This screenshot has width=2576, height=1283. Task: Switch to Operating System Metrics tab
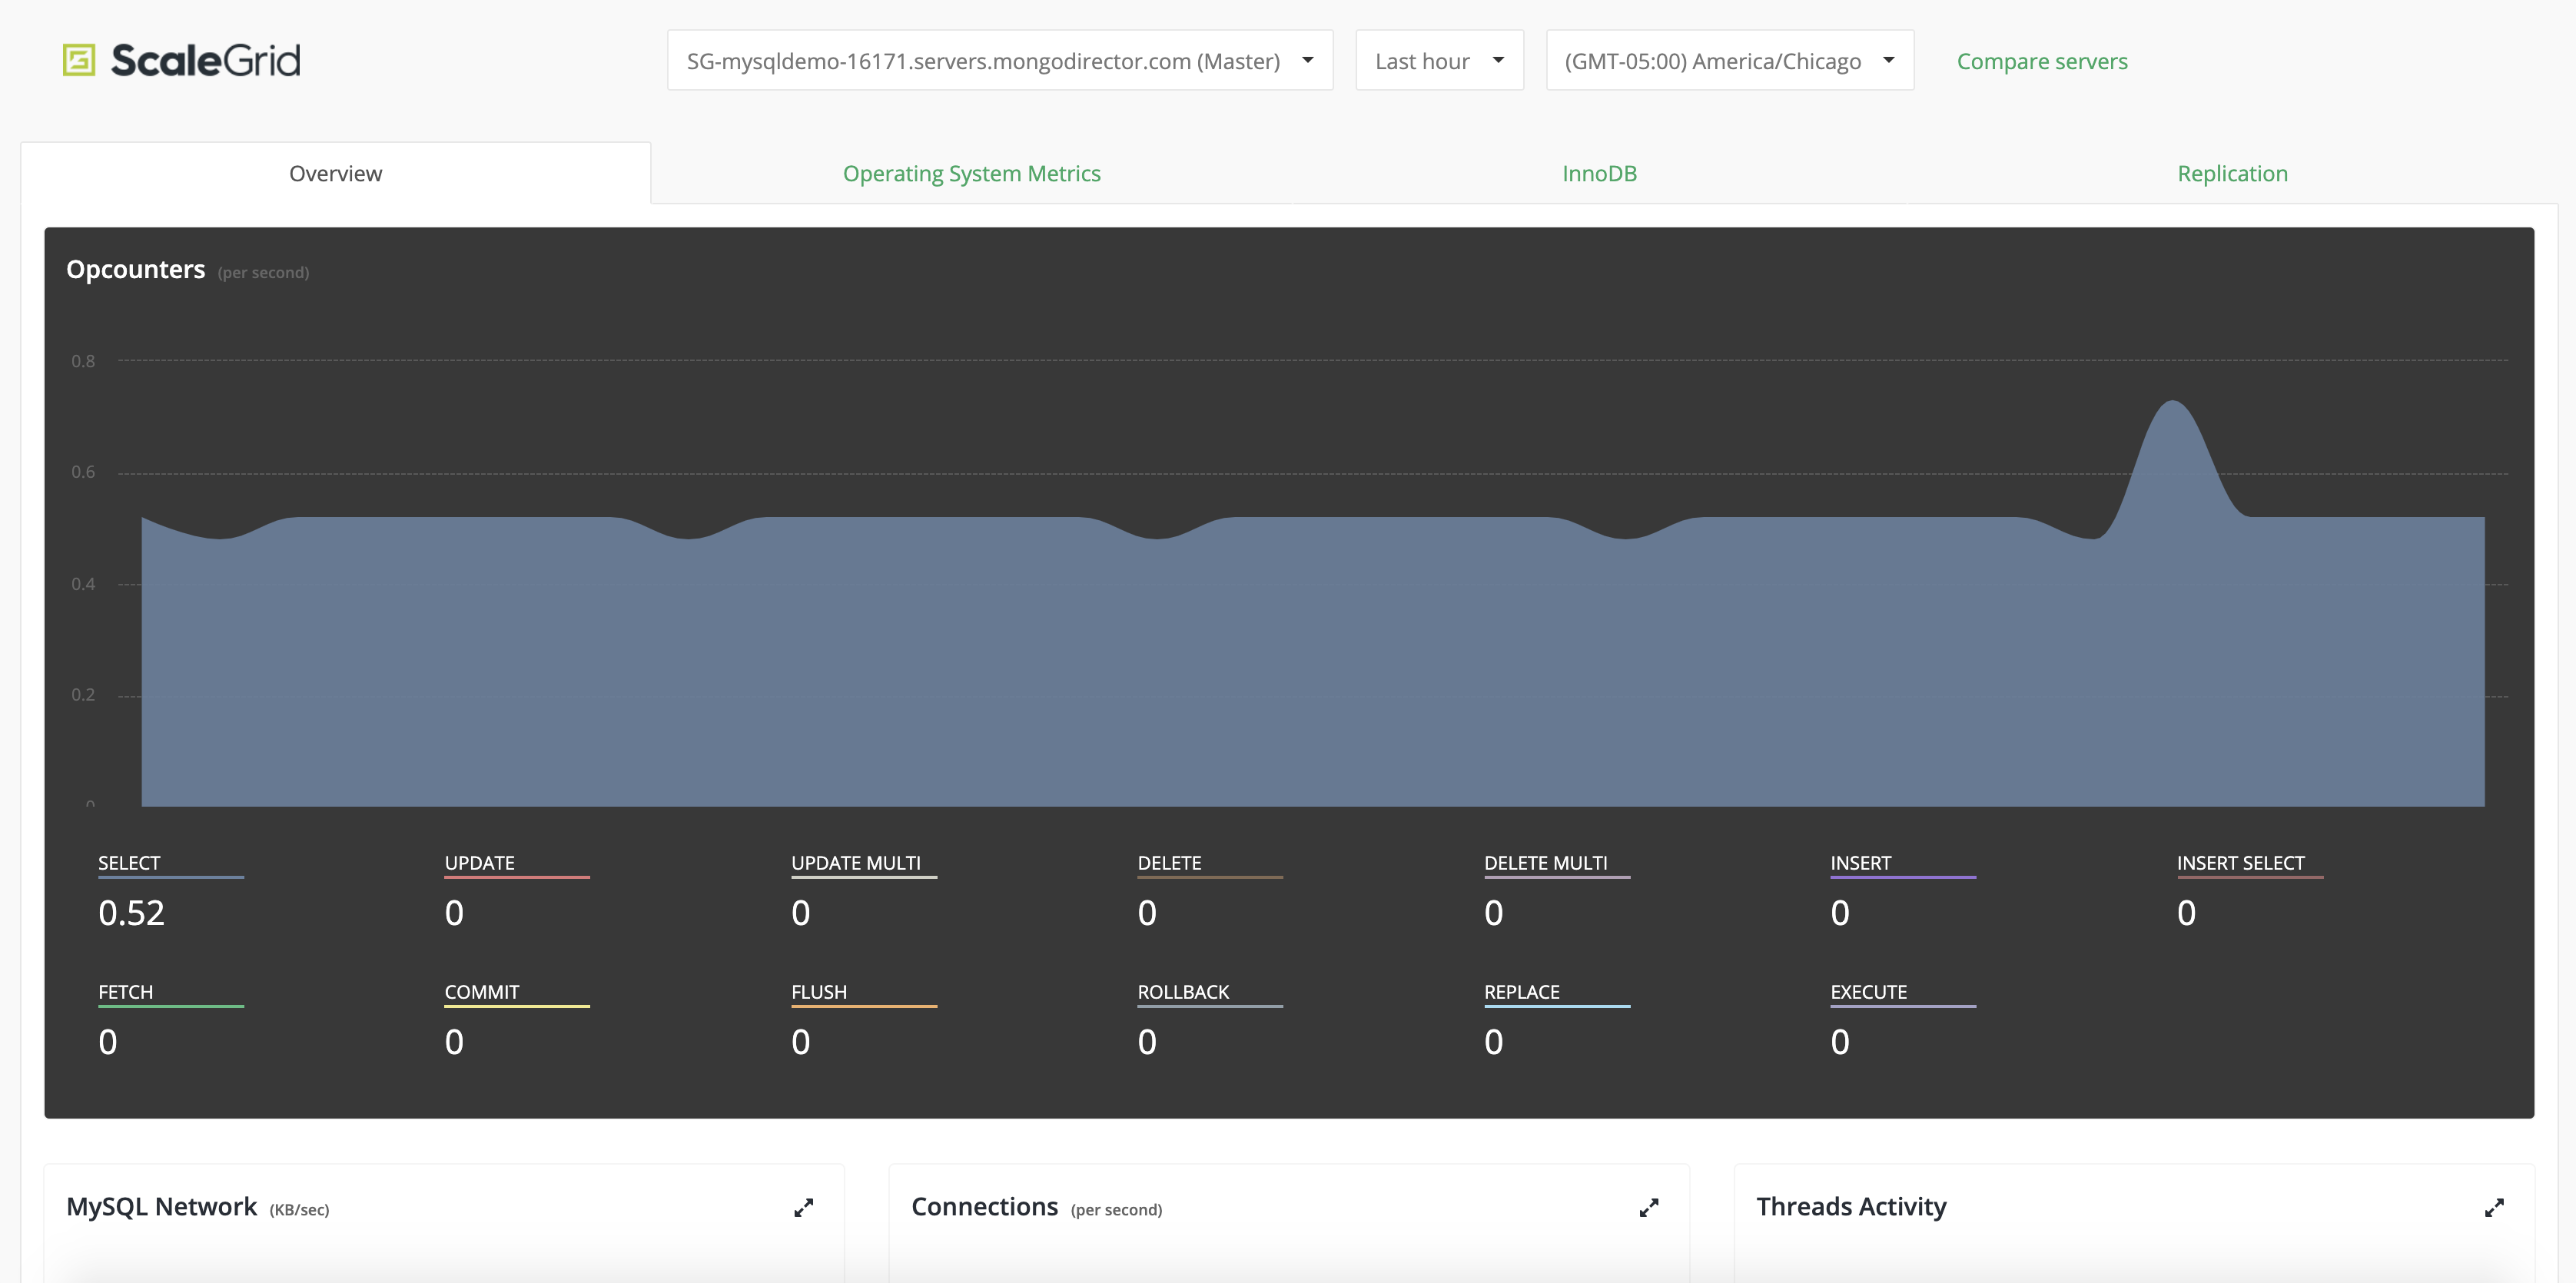971,174
